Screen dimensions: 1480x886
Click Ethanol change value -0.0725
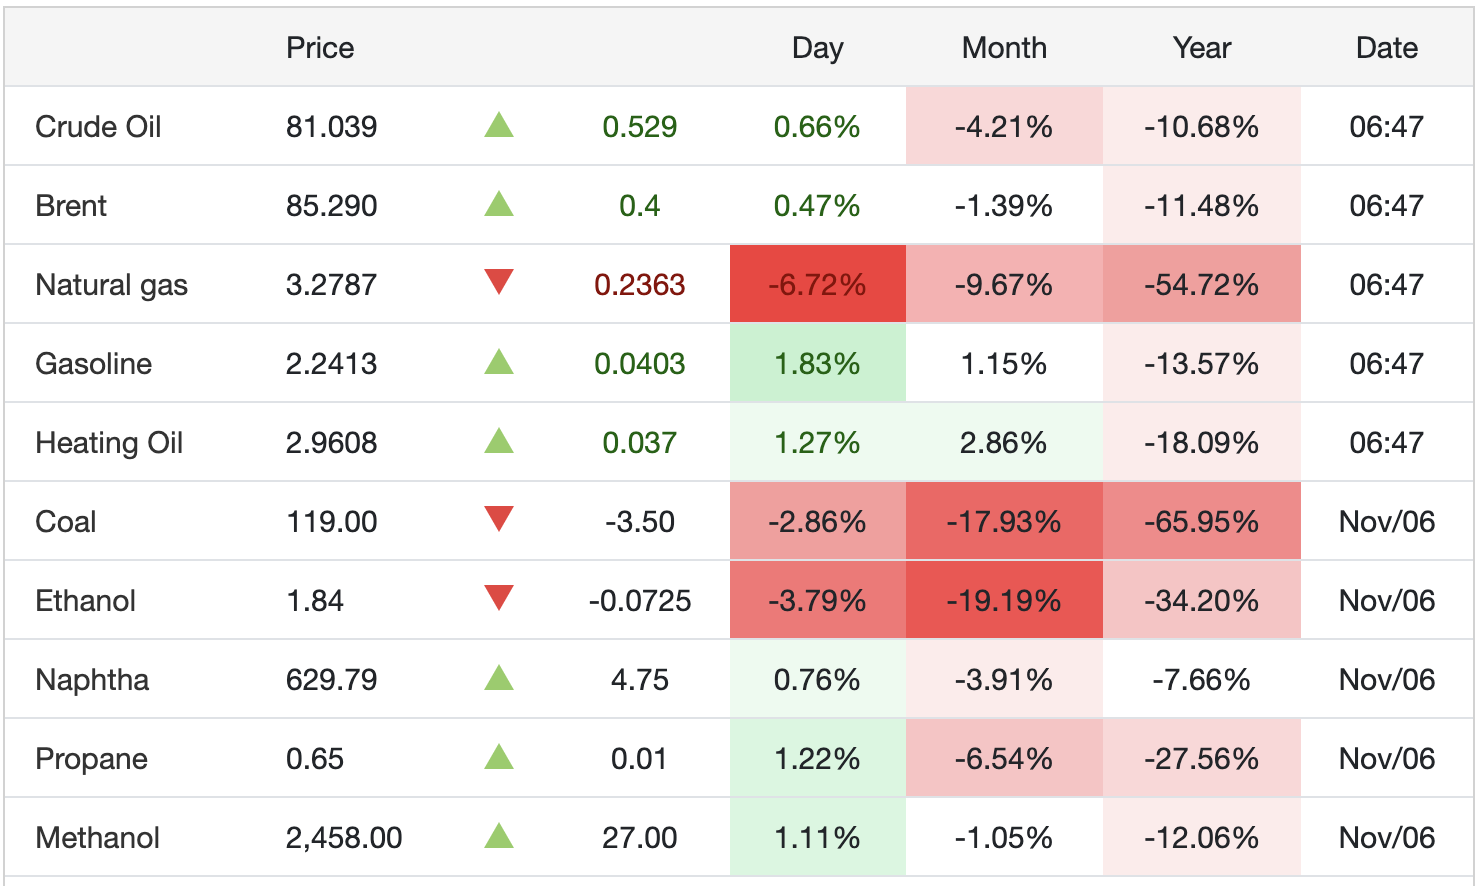[x=639, y=601]
